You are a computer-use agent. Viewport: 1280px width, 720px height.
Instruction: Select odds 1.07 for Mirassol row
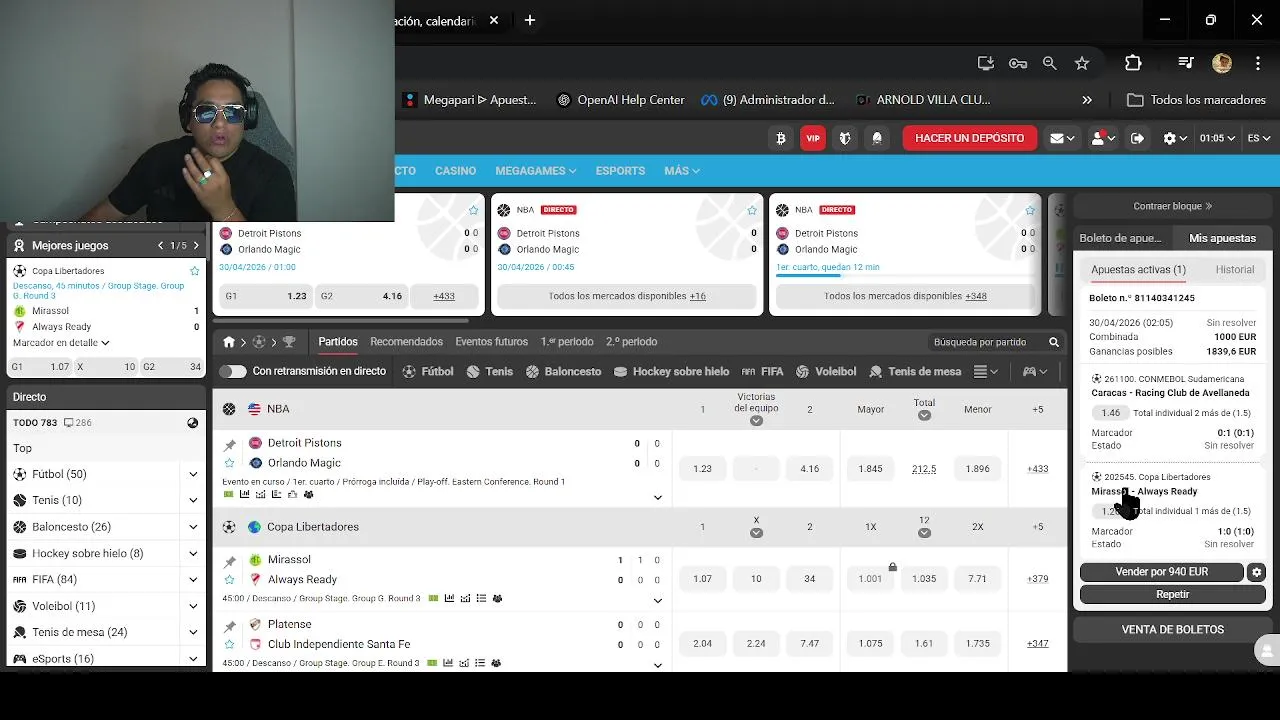pos(703,579)
